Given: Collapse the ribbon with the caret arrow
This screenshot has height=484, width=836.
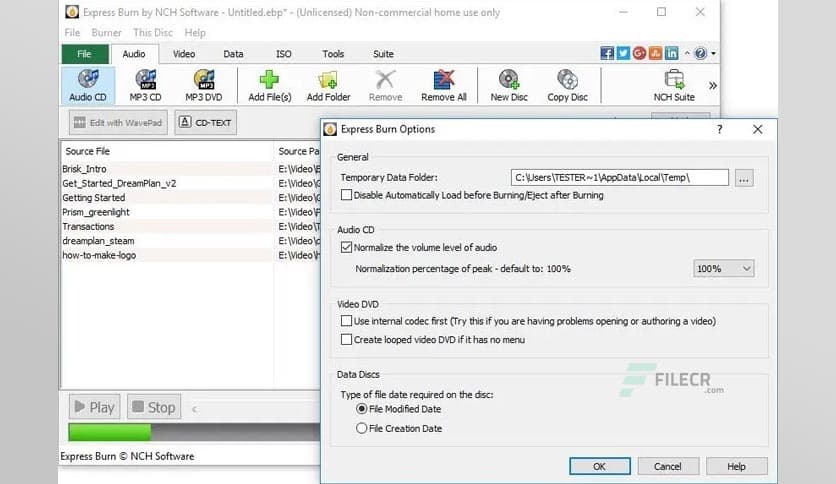Looking at the screenshot, I should (x=687, y=53).
